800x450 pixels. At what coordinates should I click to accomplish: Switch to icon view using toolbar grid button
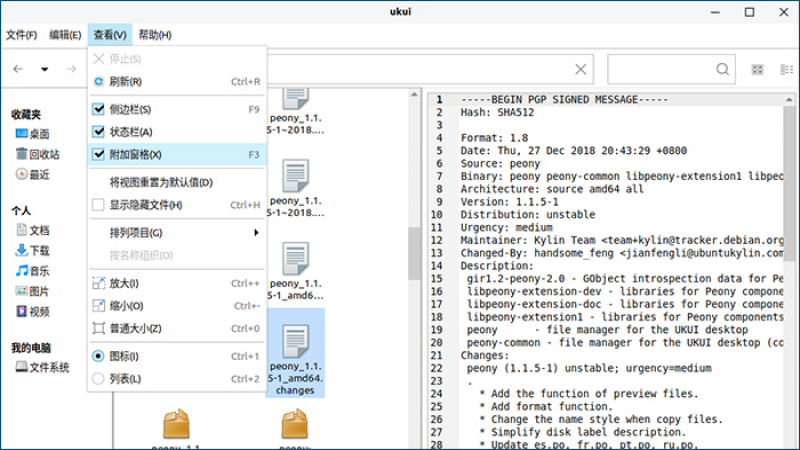coord(757,69)
